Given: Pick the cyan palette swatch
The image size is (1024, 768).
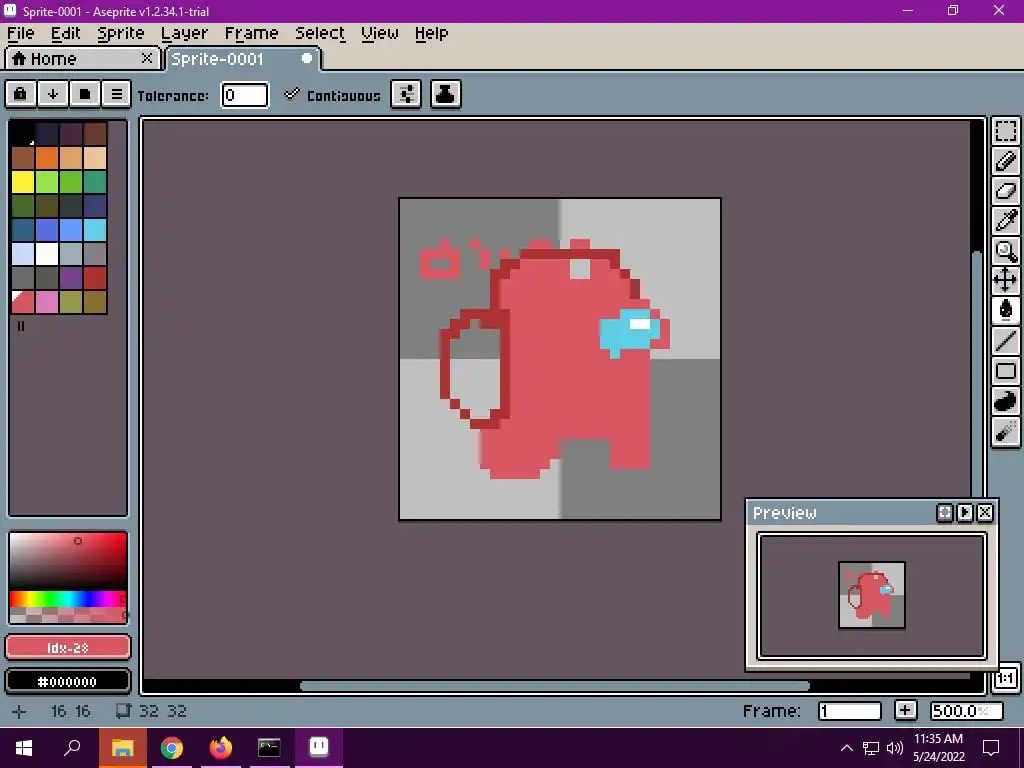Looking at the screenshot, I should tap(95, 230).
